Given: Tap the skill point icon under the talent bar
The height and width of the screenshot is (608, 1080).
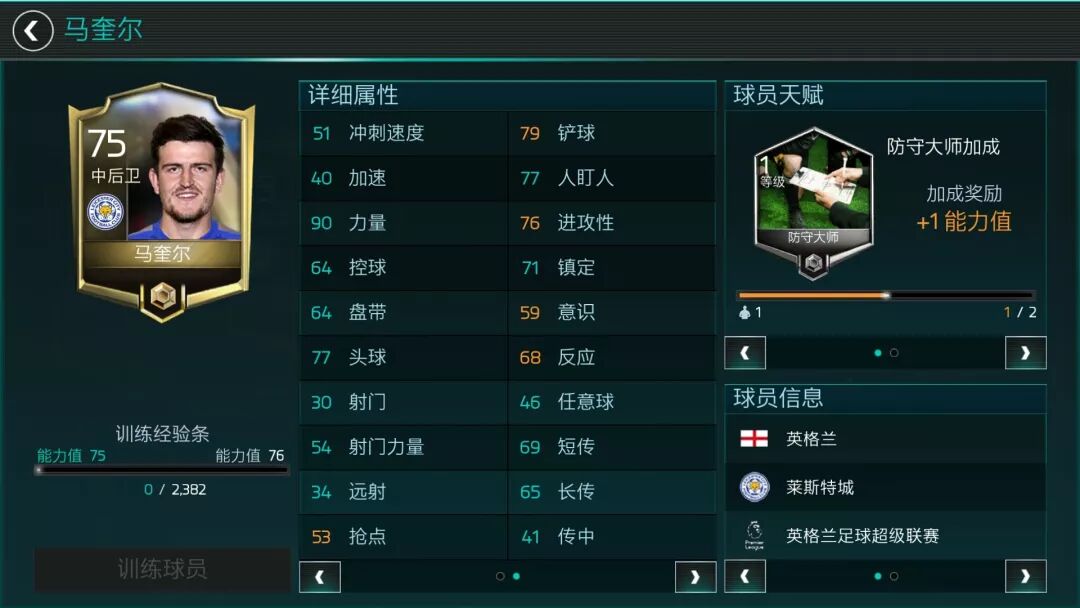Looking at the screenshot, I should pos(744,313).
